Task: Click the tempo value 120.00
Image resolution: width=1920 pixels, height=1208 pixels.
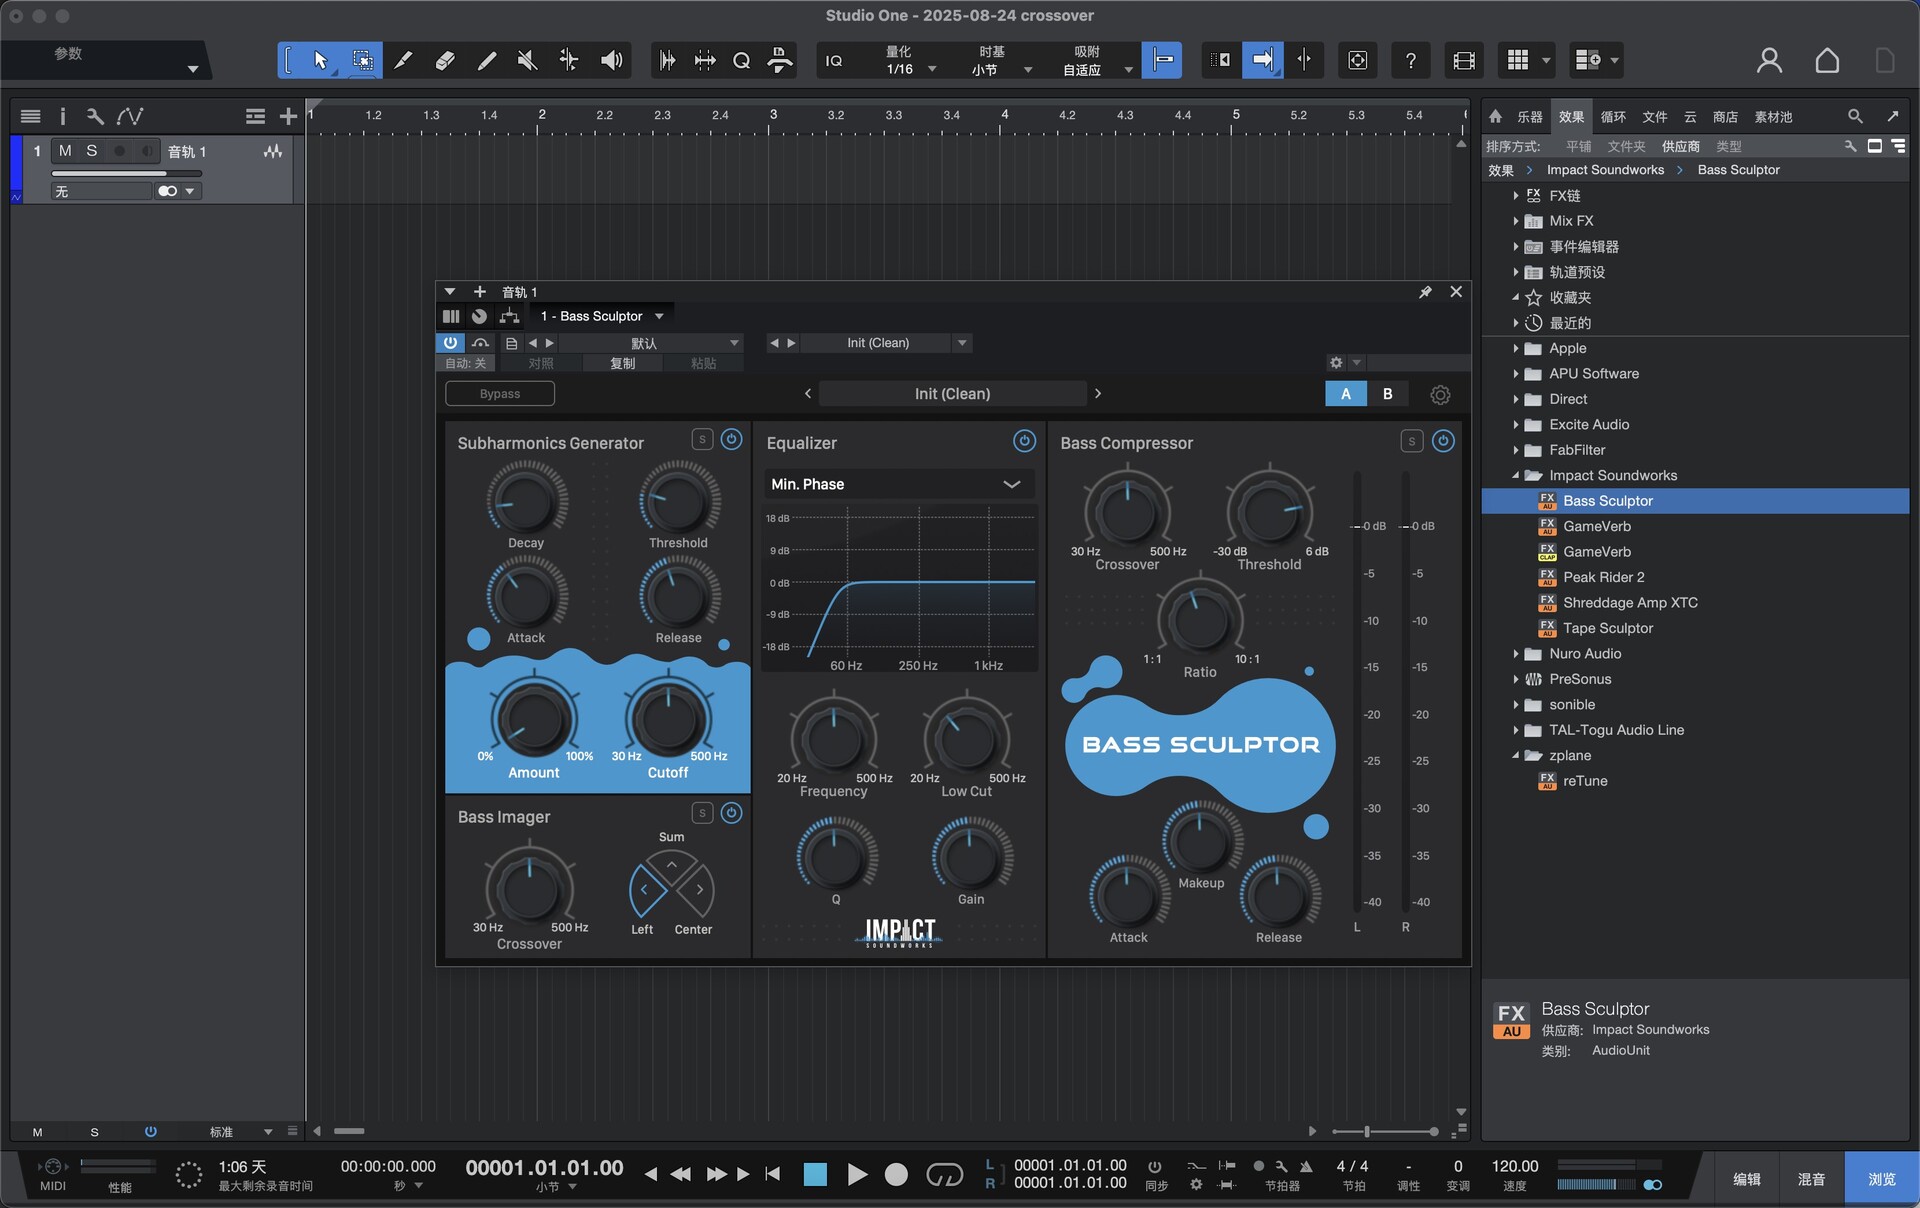Action: click(x=1515, y=1166)
